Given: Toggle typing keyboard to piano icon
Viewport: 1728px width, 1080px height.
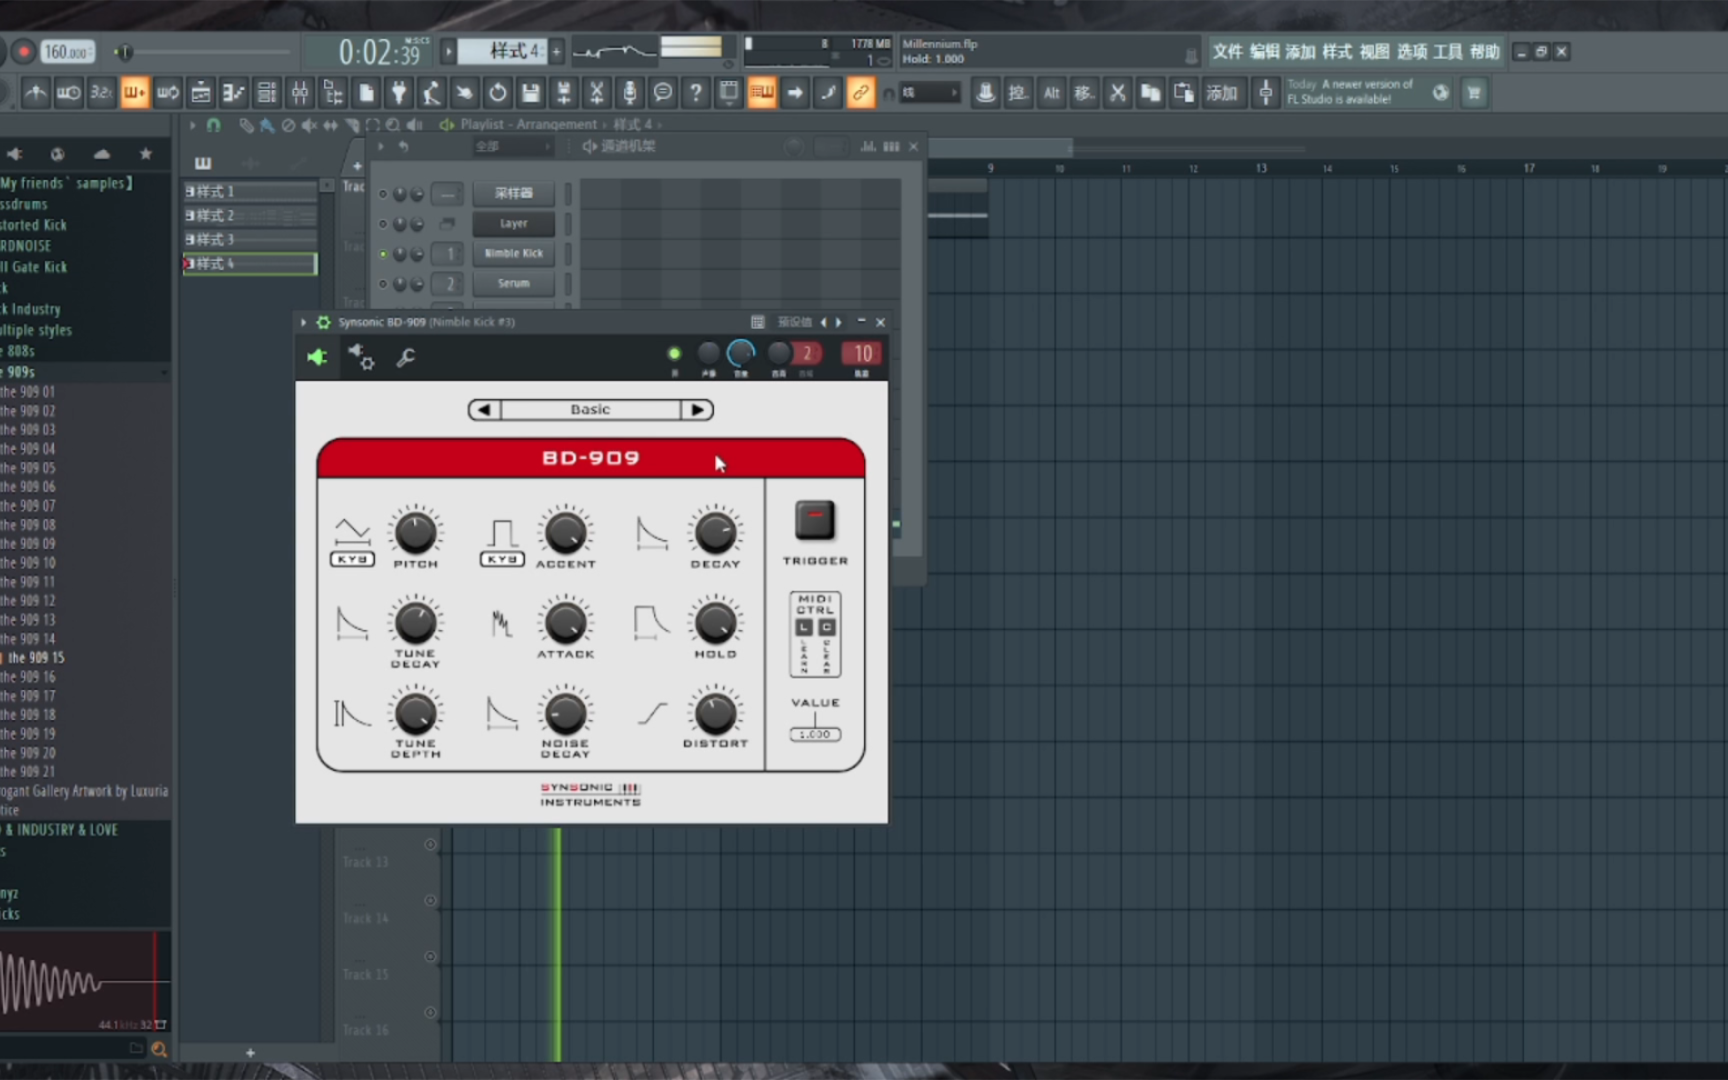Looking at the screenshot, I should pos(762,93).
